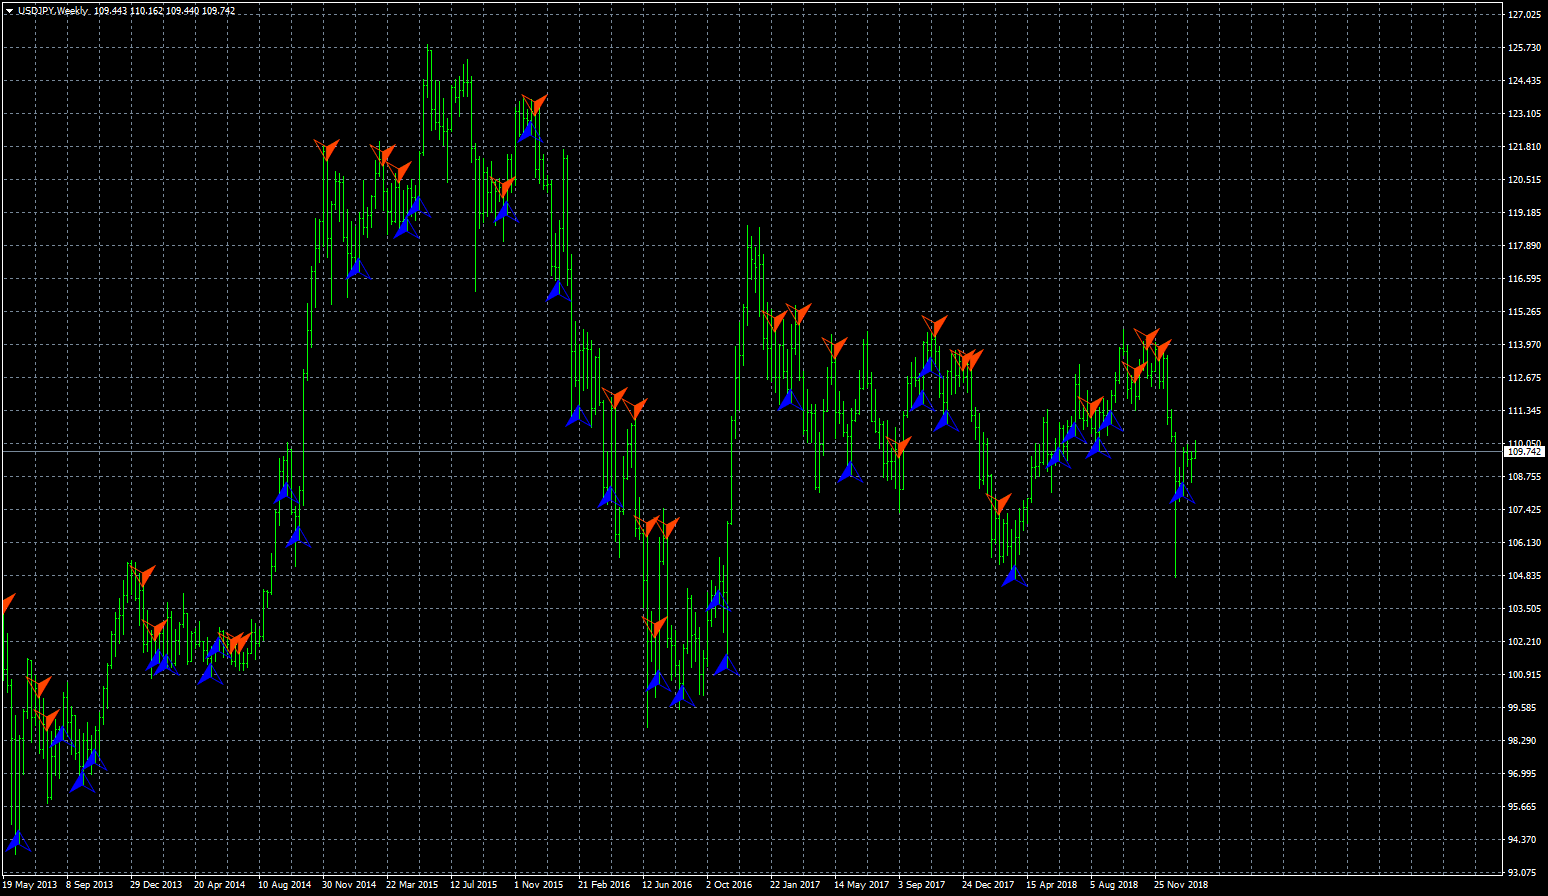The height and width of the screenshot is (896, 1548).
Task: Click the 20 Apr 2014 date label
Action: [220, 885]
